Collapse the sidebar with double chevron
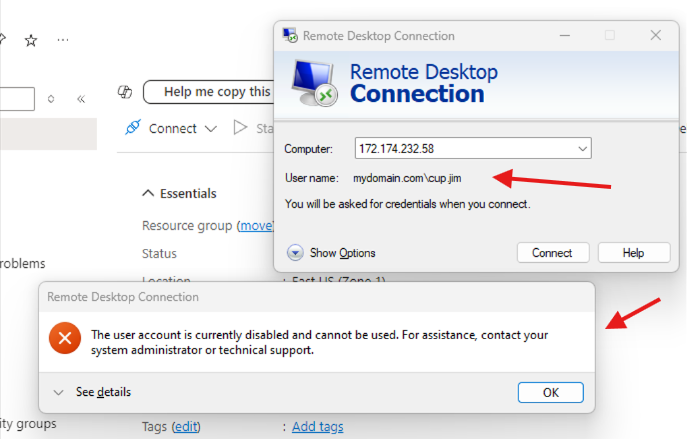This screenshot has width=687, height=439. [x=81, y=99]
